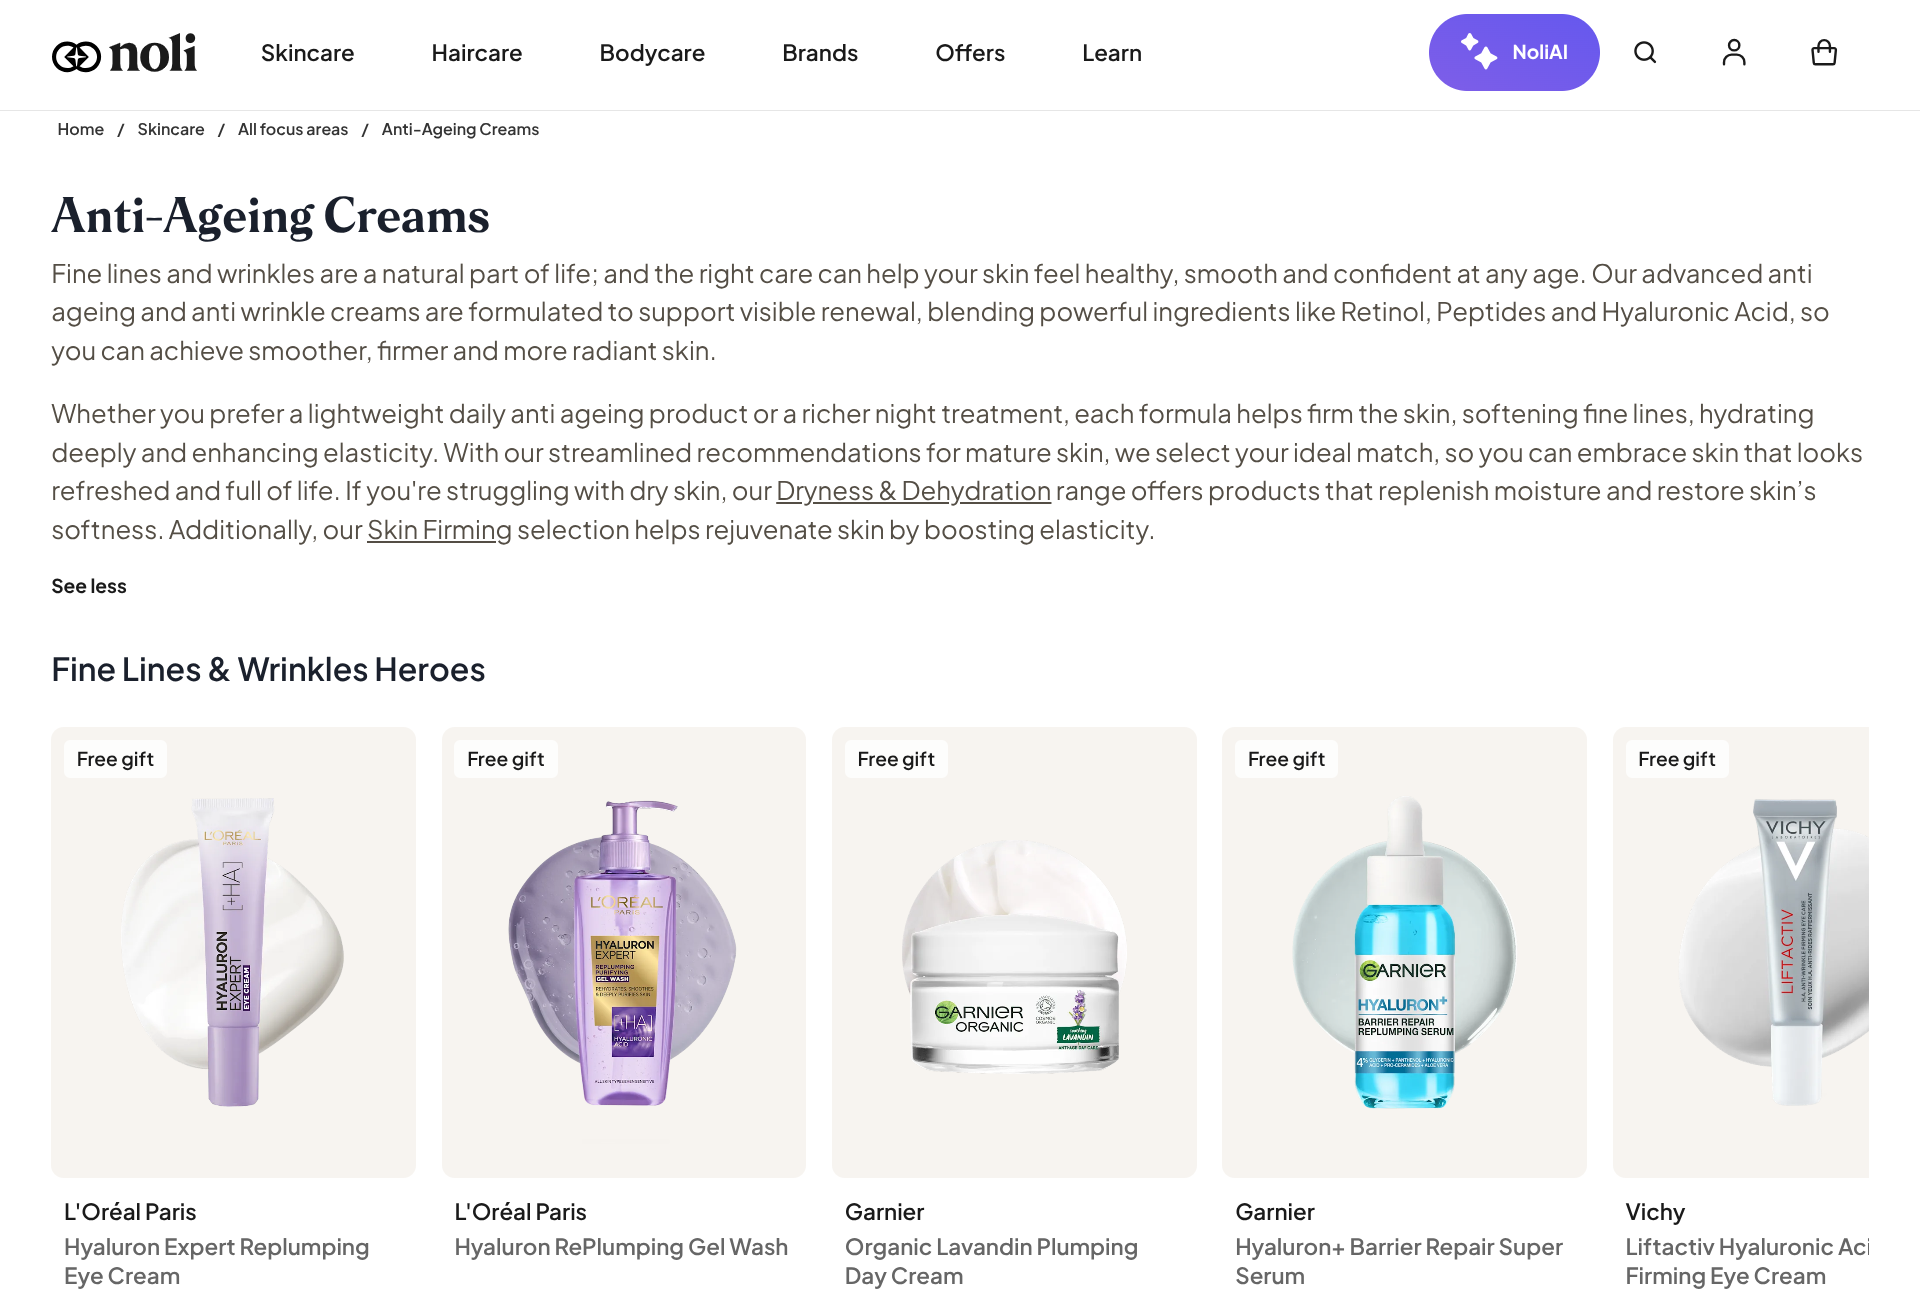This screenshot has width=1932, height=1306.
Task: Open Hyaluron RePlumping Gel Wash product title
Action: tap(621, 1248)
